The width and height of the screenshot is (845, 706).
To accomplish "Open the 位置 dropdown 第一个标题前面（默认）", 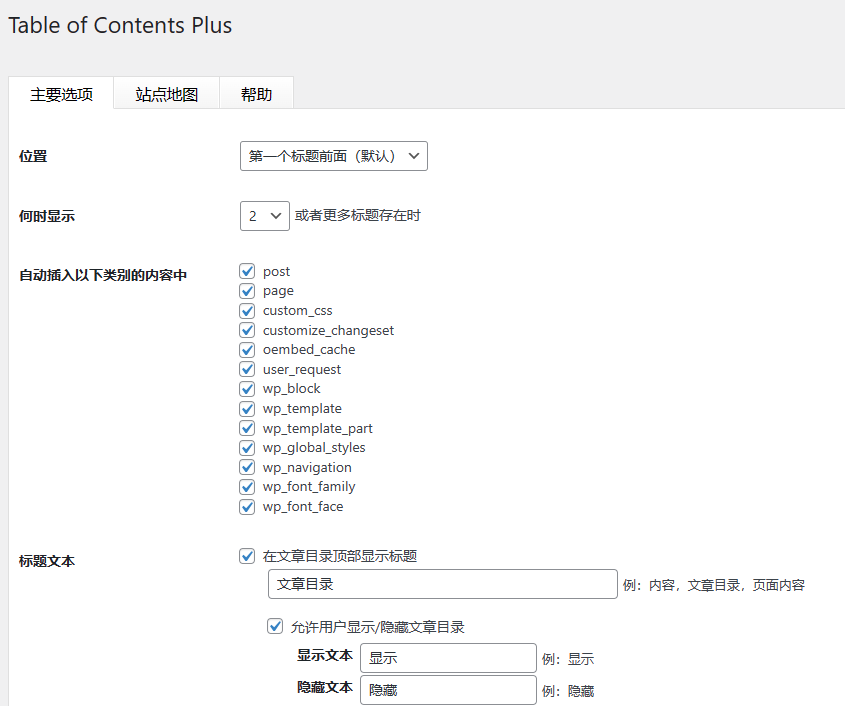I will click(x=334, y=156).
